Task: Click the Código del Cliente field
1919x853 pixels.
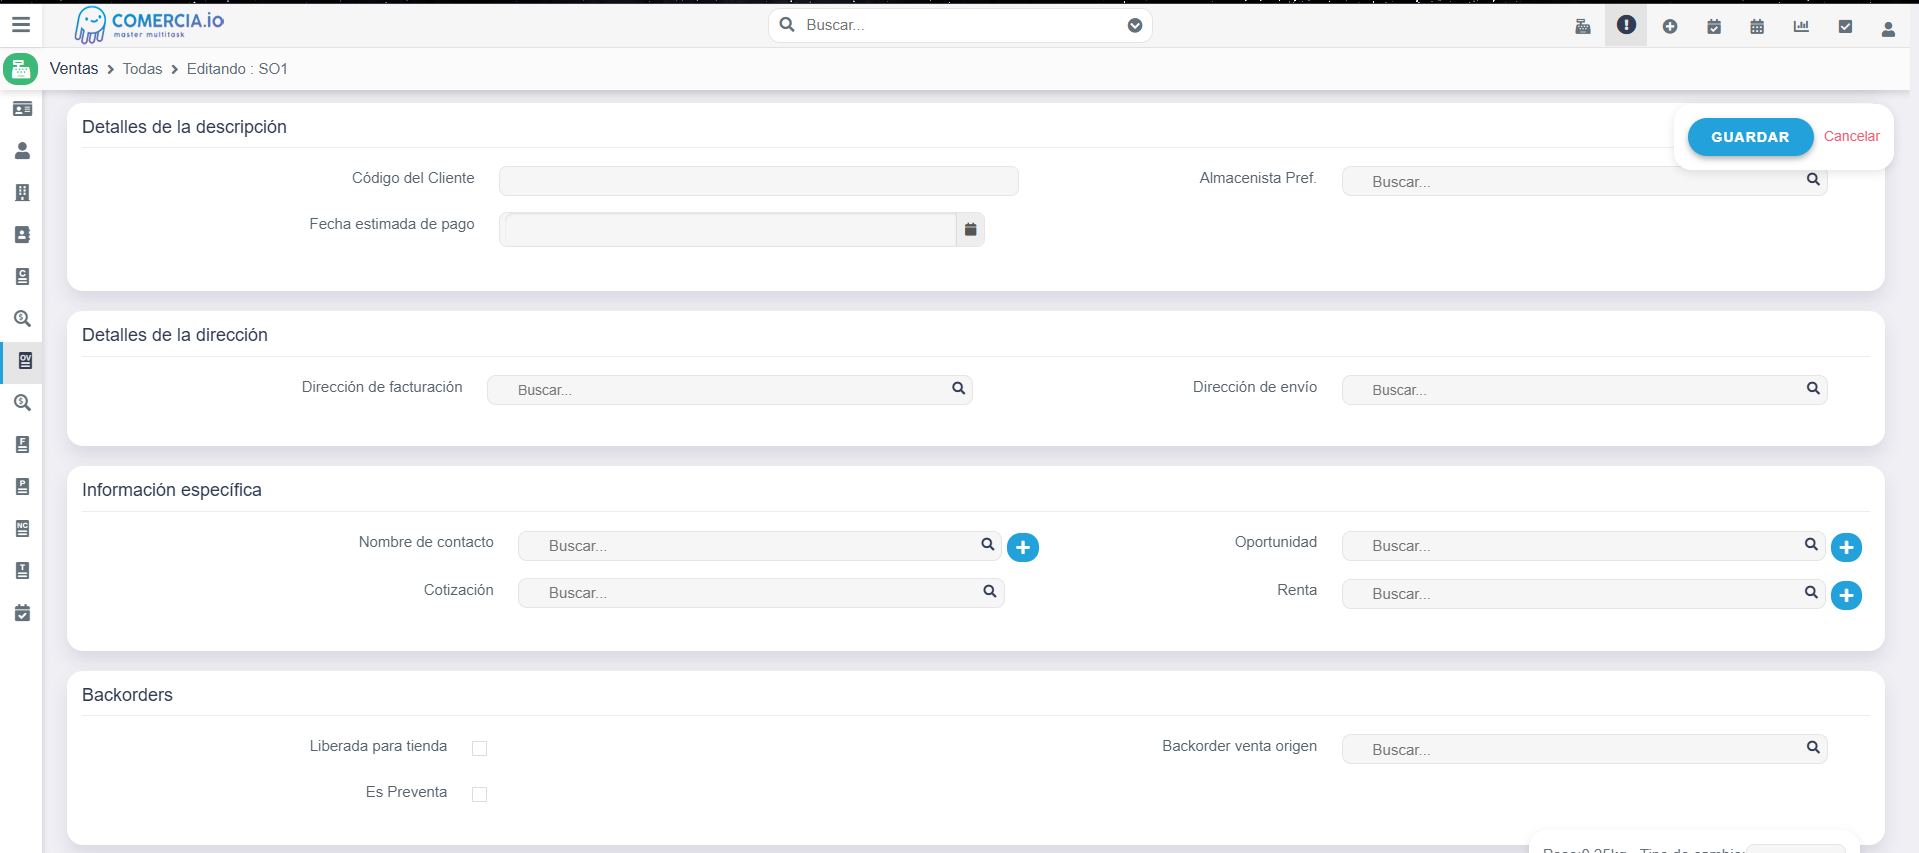Action: pos(759,181)
